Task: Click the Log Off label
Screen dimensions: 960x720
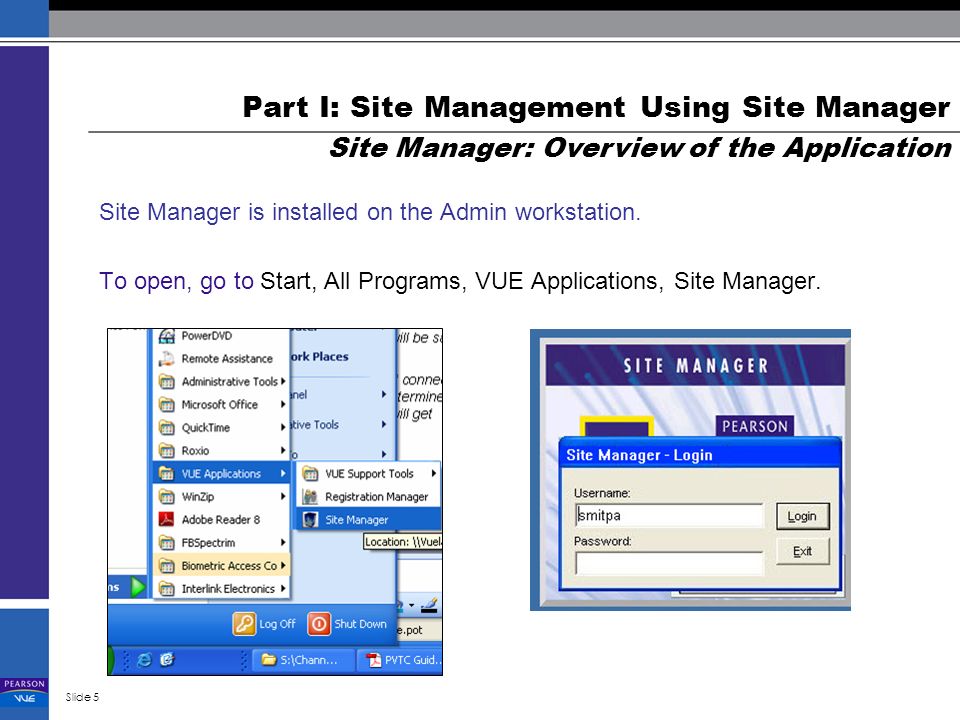Action: pyautogui.click(x=277, y=624)
